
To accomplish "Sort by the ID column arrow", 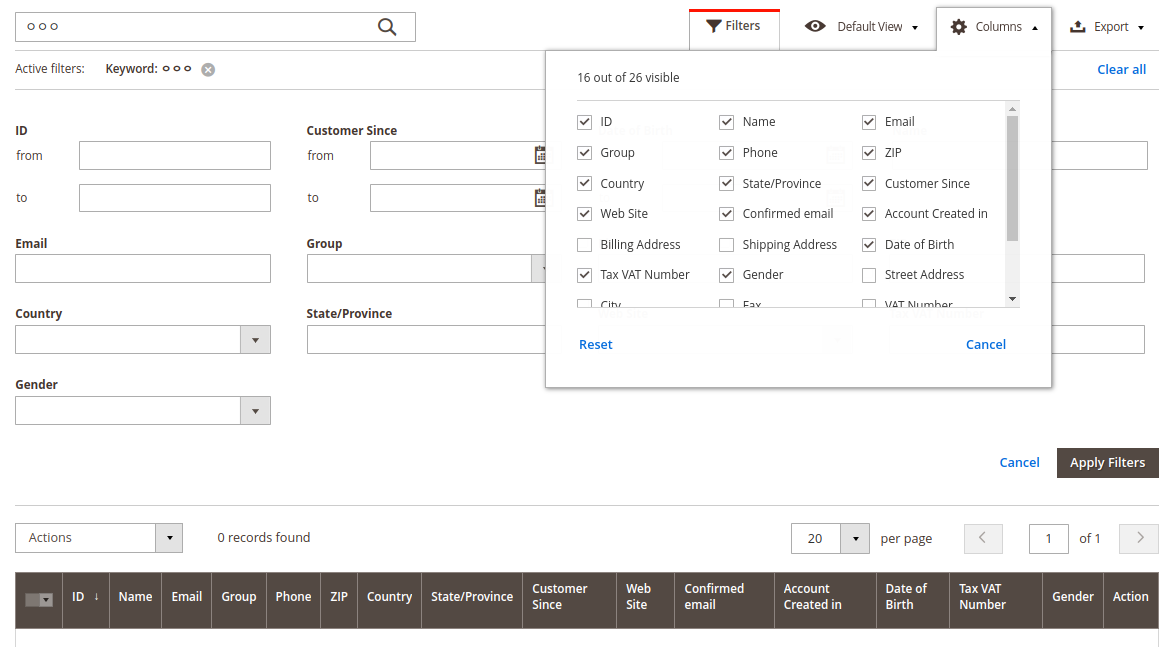I will pos(96,596).
